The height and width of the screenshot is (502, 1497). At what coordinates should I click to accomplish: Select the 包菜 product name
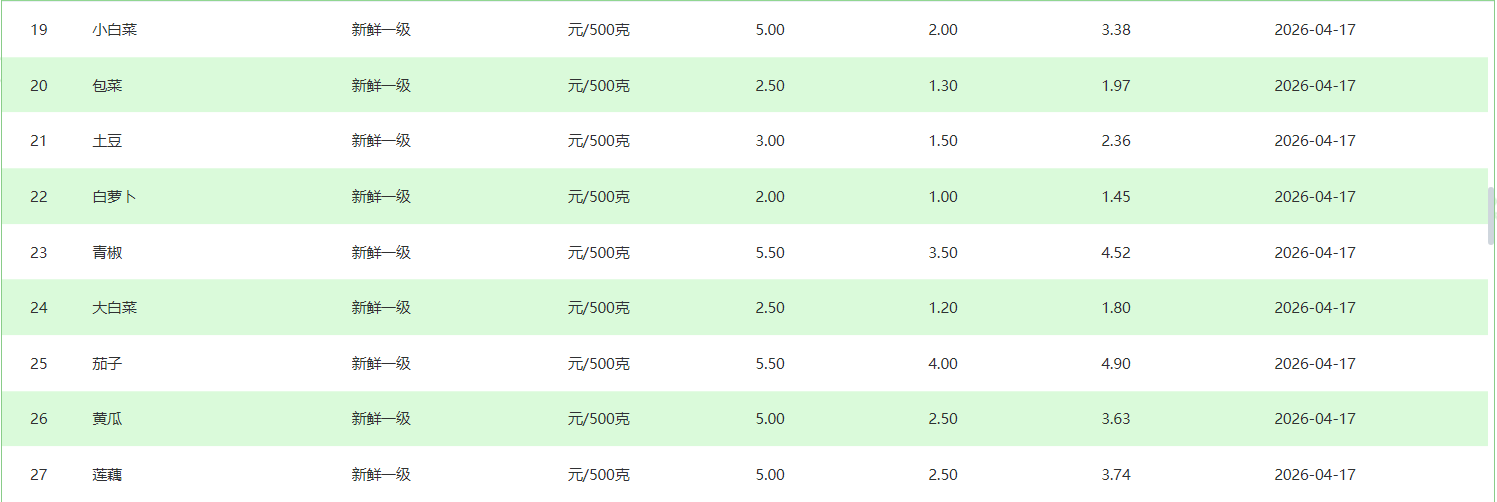(107, 86)
